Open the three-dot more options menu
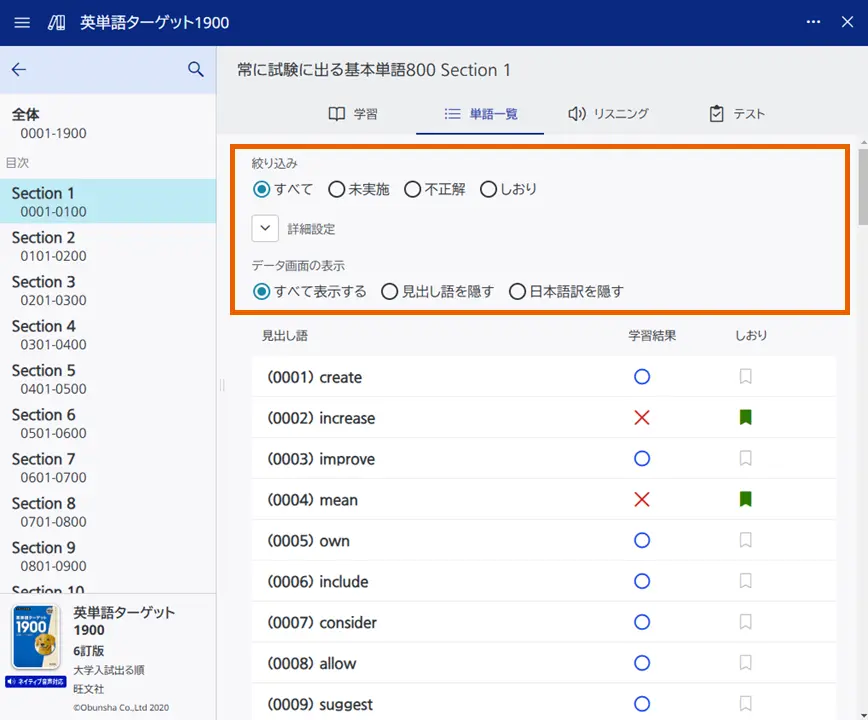The width and height of the screenshot is (868, 720). 813,22
